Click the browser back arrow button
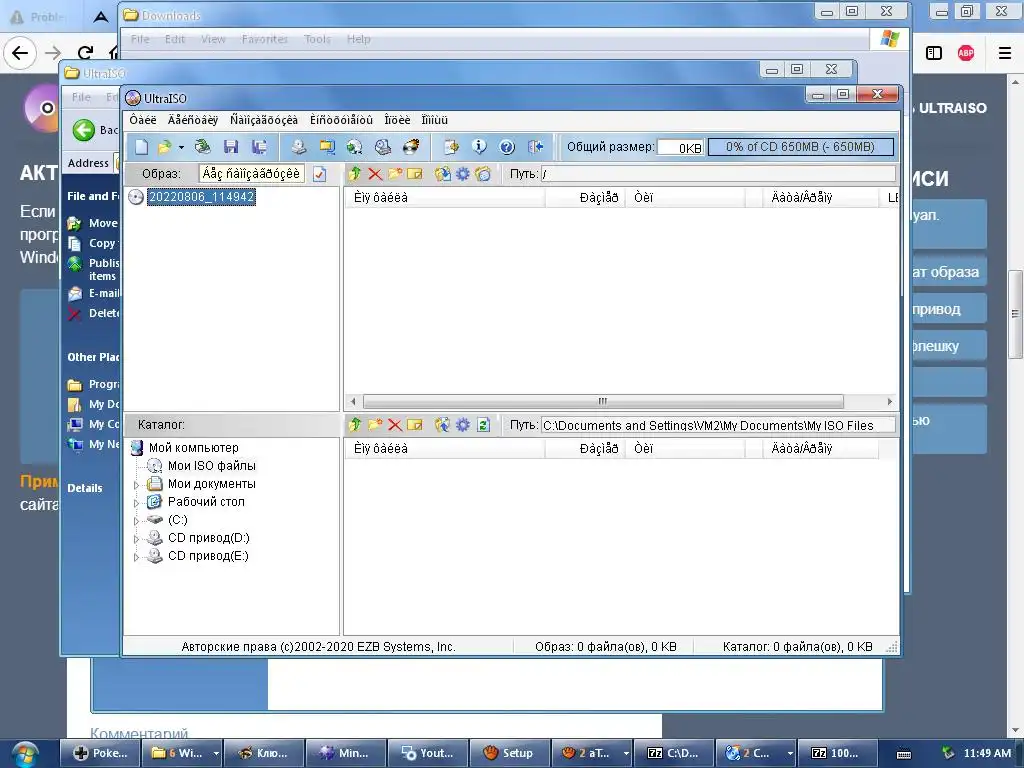Screen dimensions: 1024x768 point(20,52)
